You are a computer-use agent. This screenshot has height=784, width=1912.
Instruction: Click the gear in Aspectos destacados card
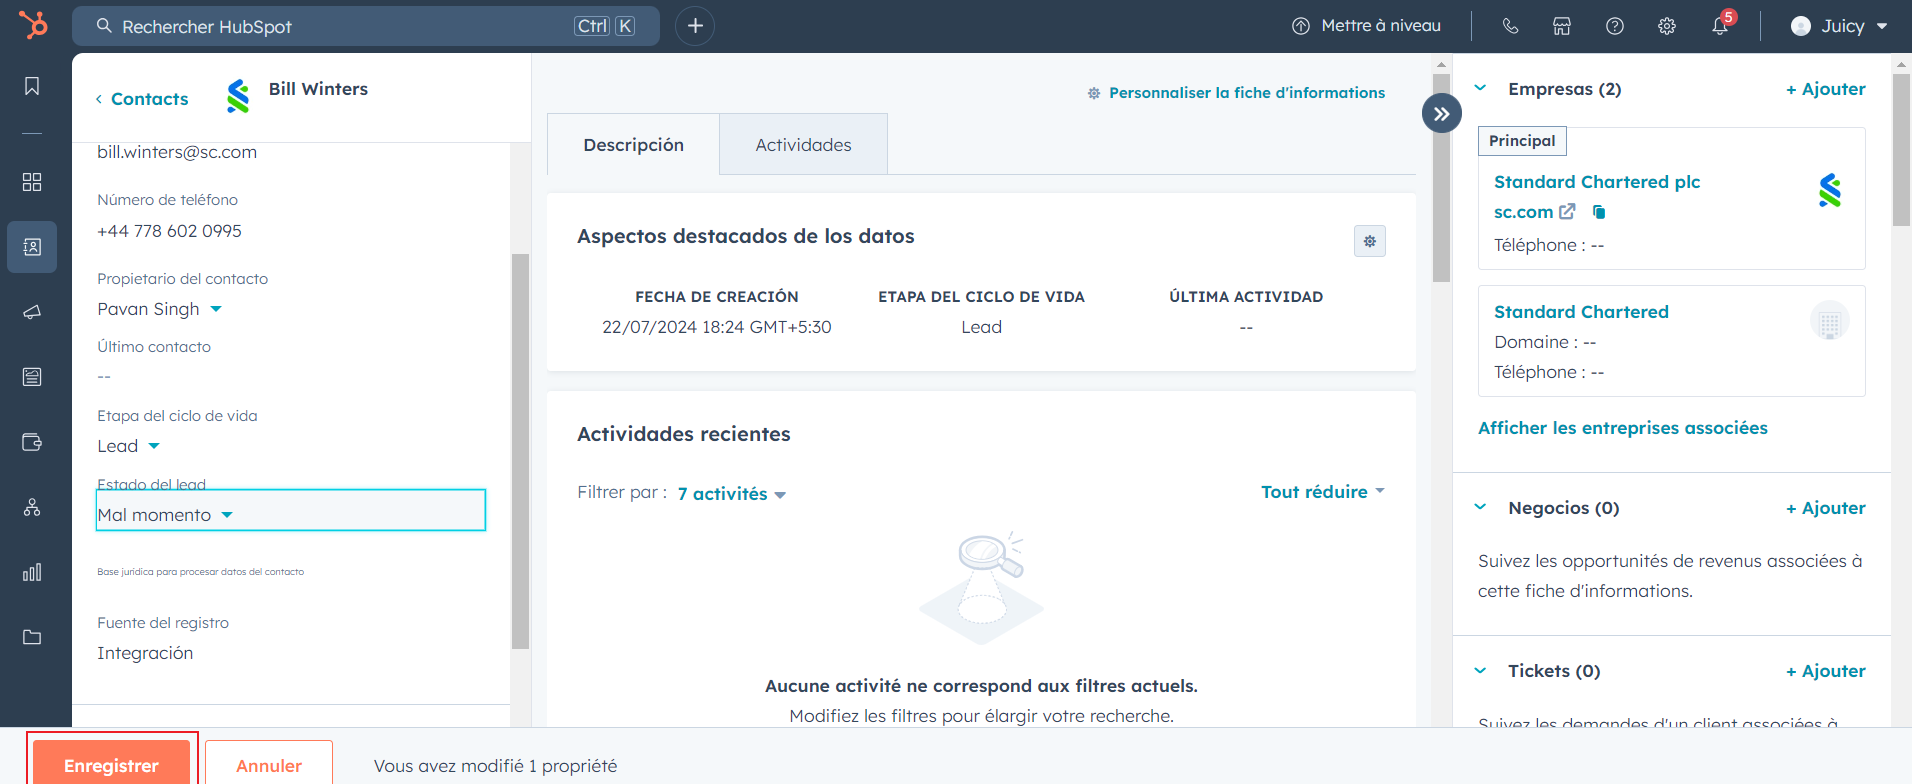point(1370,241)
